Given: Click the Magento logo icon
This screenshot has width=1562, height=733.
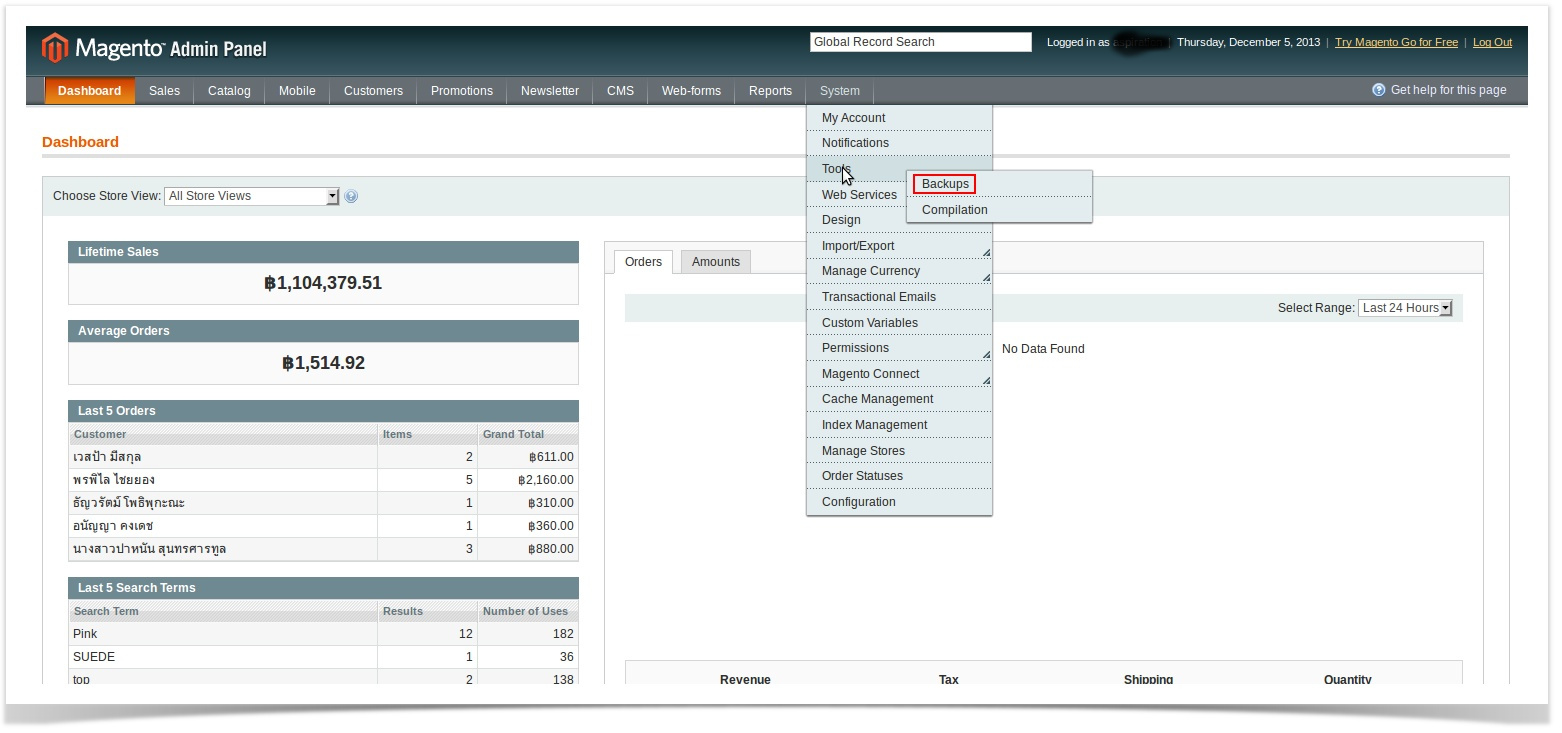Looking at the screenshot, I should click(55, 48).
